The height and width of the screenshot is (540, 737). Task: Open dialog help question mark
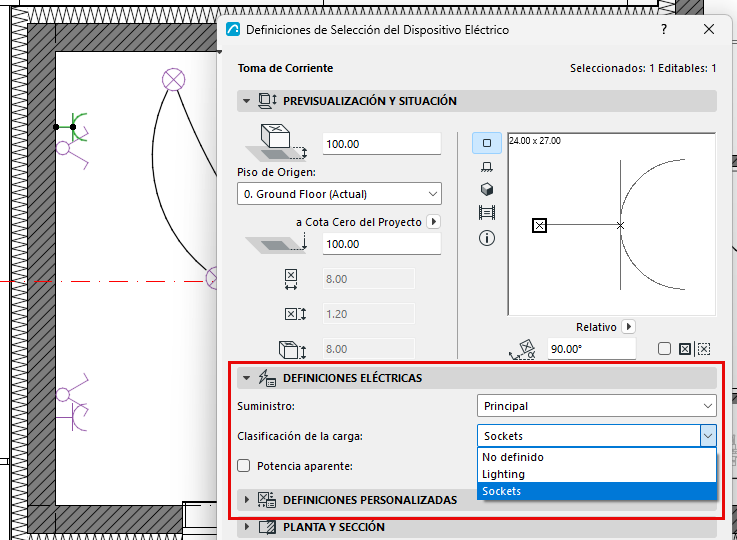(663, 29)
